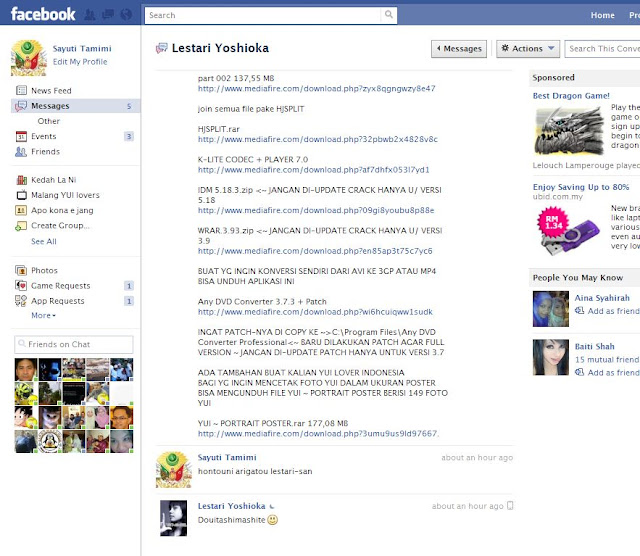
Task: Click USB drive ad thumbnail
Action: coord(569,229)
